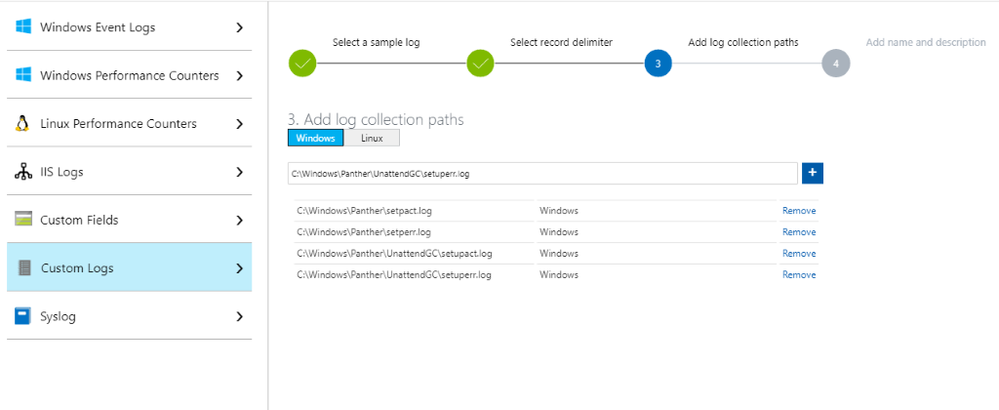Expand Windows Event Logs chevron
This screenshot has height=410, width=999.
coord(240,27)
